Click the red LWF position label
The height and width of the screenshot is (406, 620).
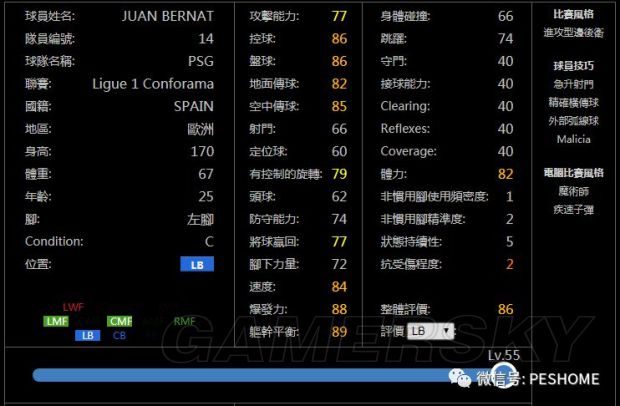[73, 307]
